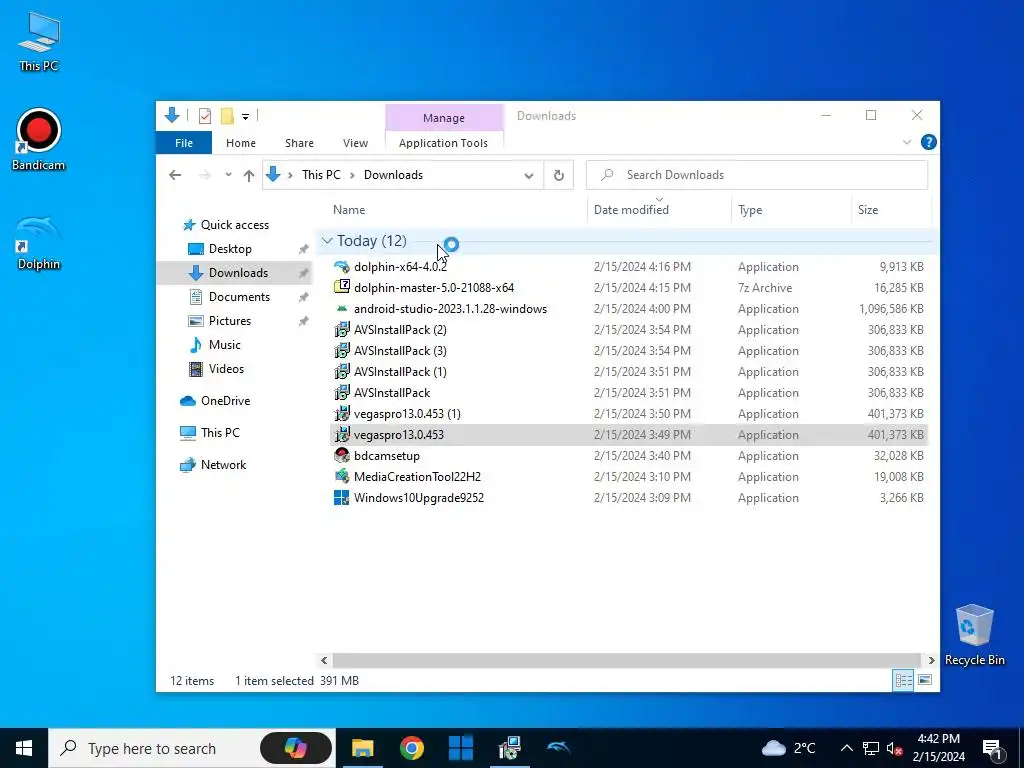Click the Search Downloads field
The width and height of the screenshot is (1024, 768).
pos(757,175)
